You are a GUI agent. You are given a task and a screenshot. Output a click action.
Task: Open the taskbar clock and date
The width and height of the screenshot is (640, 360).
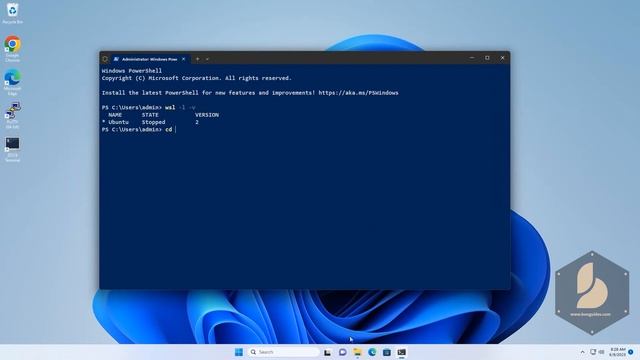(617, 352)
